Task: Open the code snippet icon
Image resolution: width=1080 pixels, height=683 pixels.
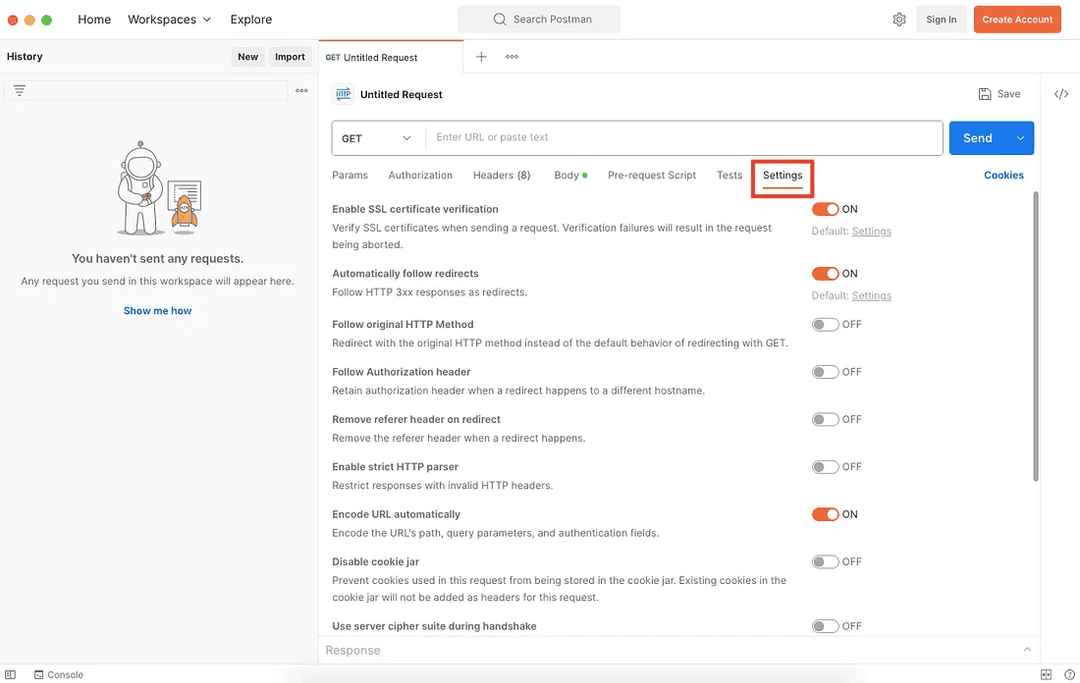Action: [1061, 94]
